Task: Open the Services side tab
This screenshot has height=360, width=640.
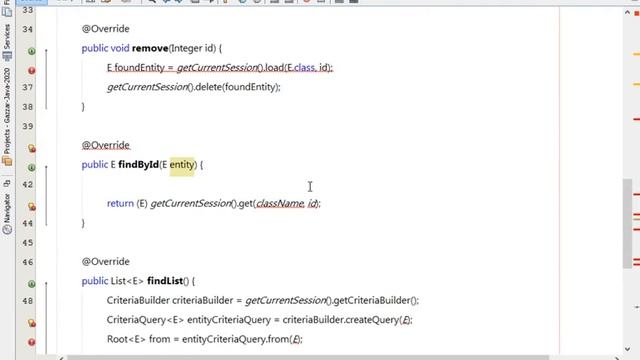Action: pyautogui.click(x=7, y=42)
